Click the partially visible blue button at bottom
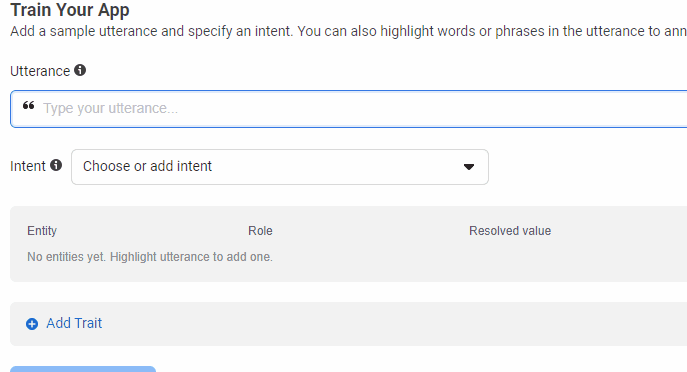Viewport: 687px width, 372px height. (83, 369)
